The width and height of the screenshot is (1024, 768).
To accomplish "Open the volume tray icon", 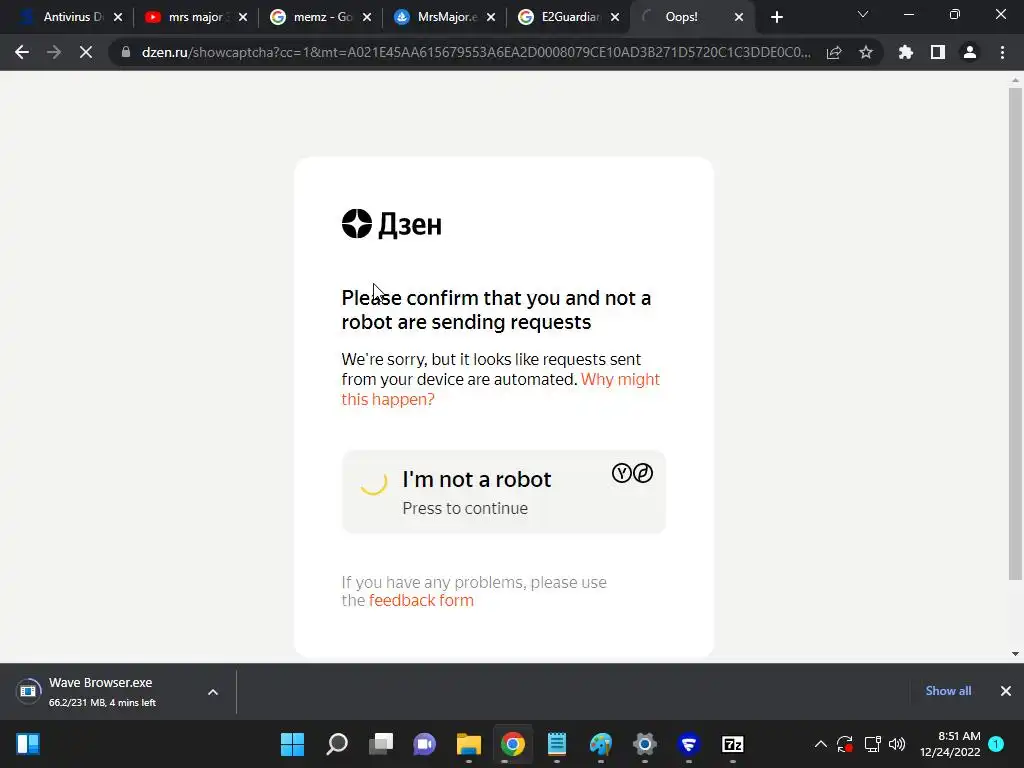I will 897,744.
